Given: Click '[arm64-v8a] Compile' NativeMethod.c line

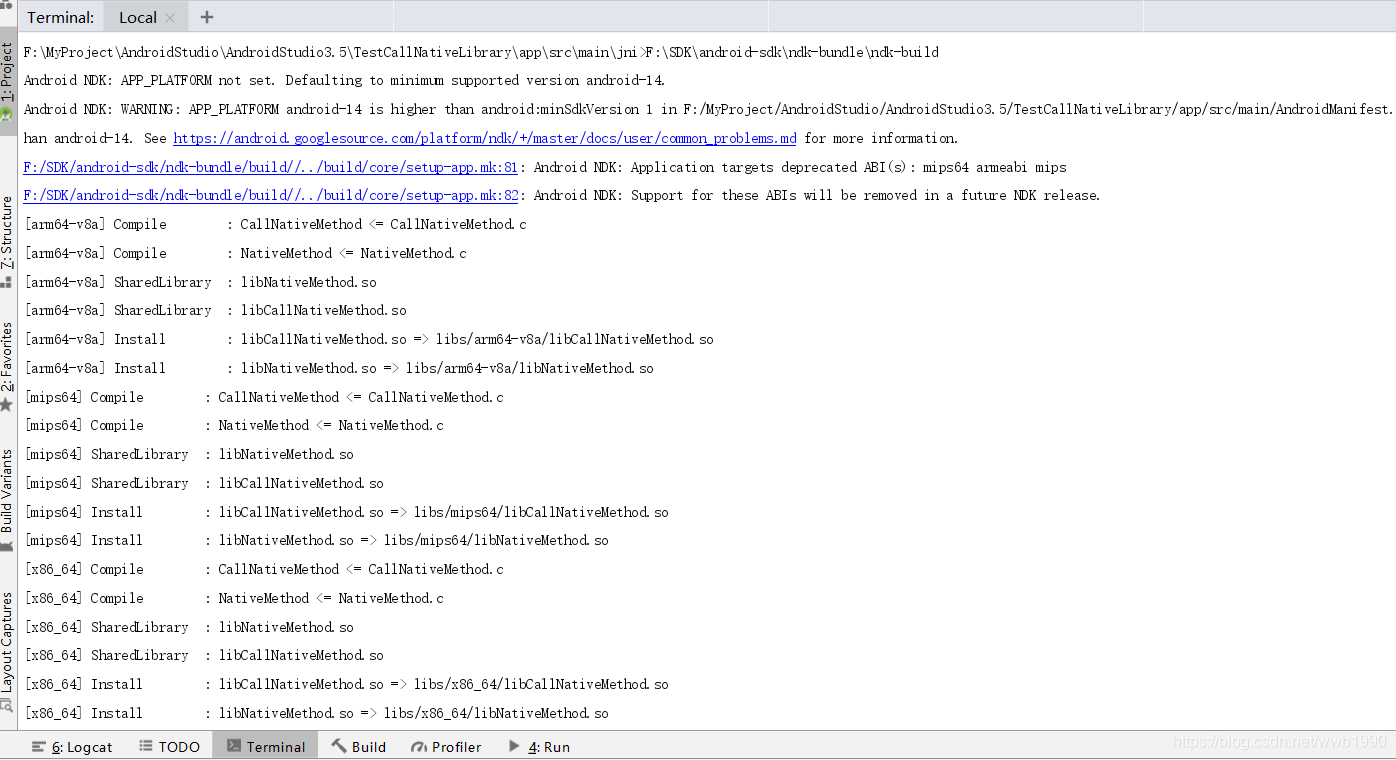Looking at the screenshot, I should 245,253.
